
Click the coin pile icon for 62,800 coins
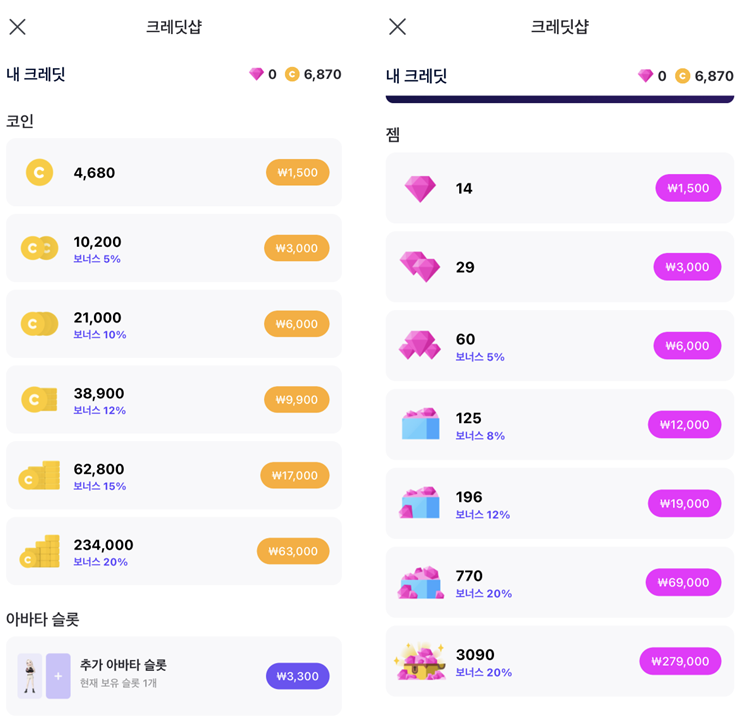39,476
